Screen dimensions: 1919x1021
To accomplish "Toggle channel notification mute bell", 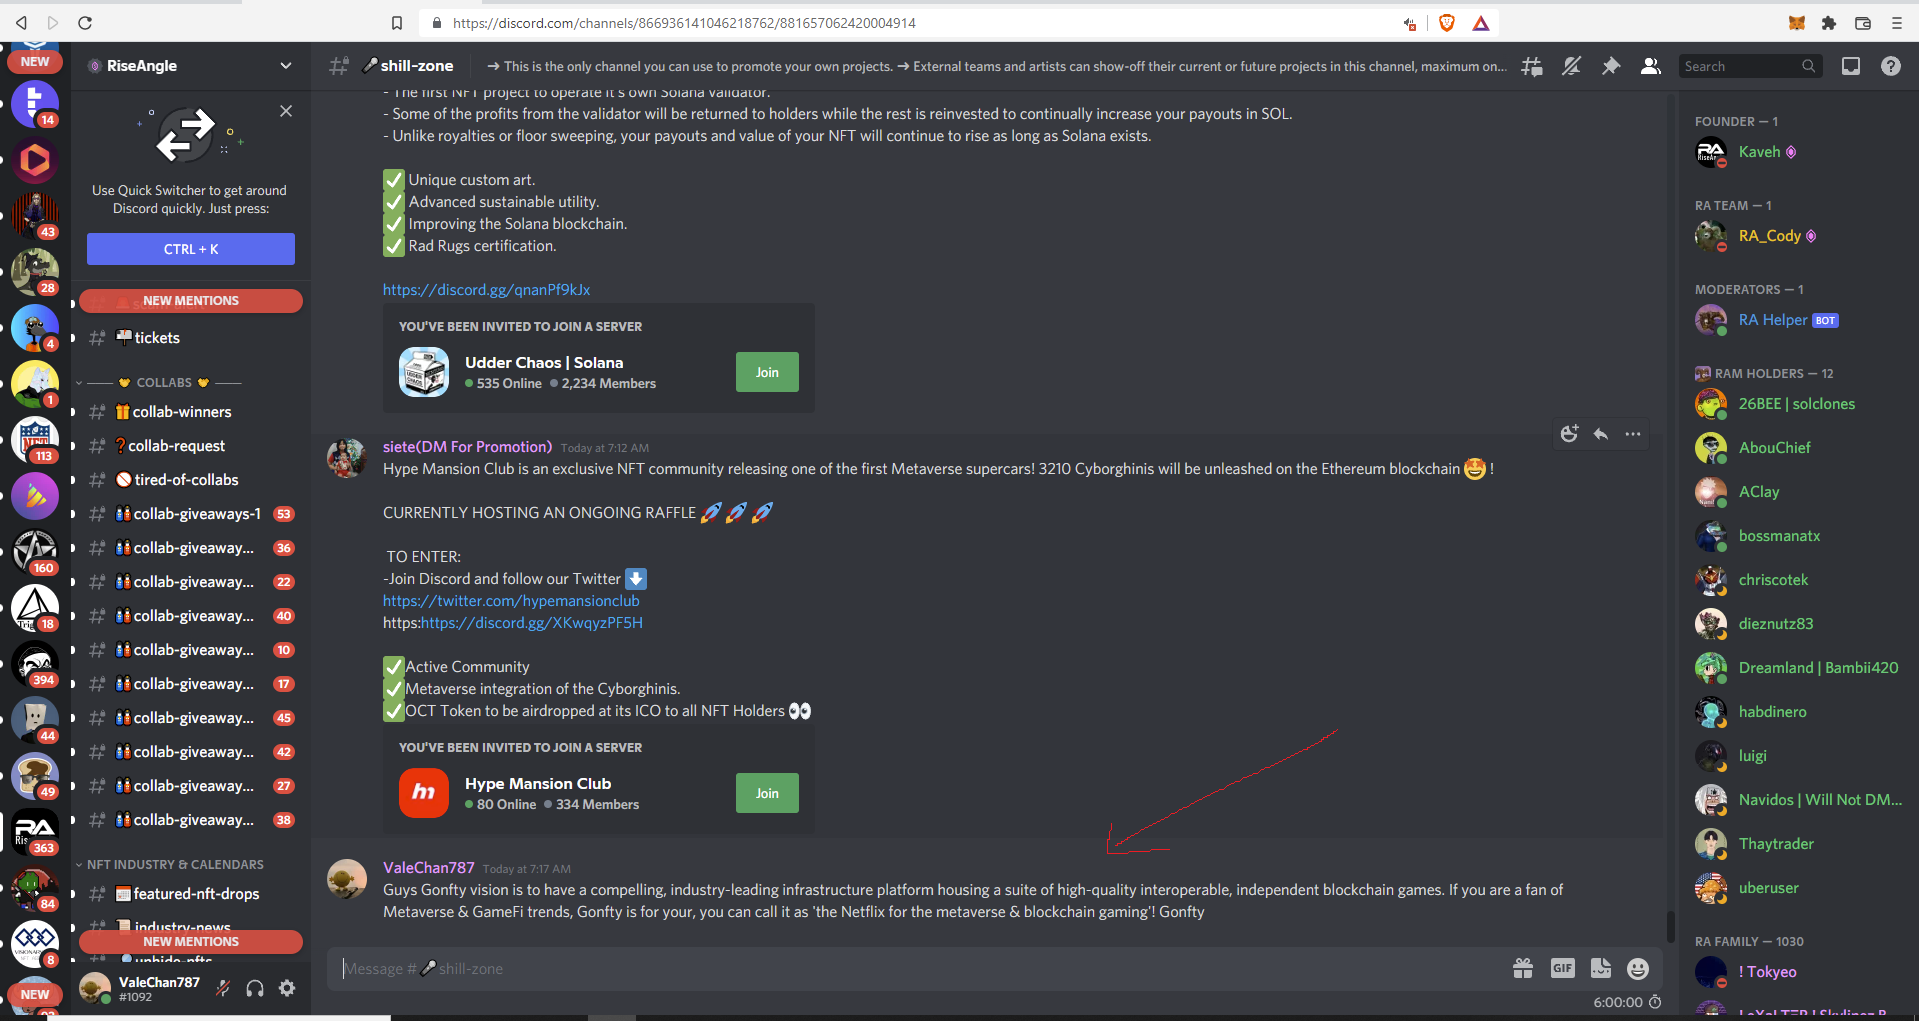I will pyautogui.click(x=1571, y=66).
